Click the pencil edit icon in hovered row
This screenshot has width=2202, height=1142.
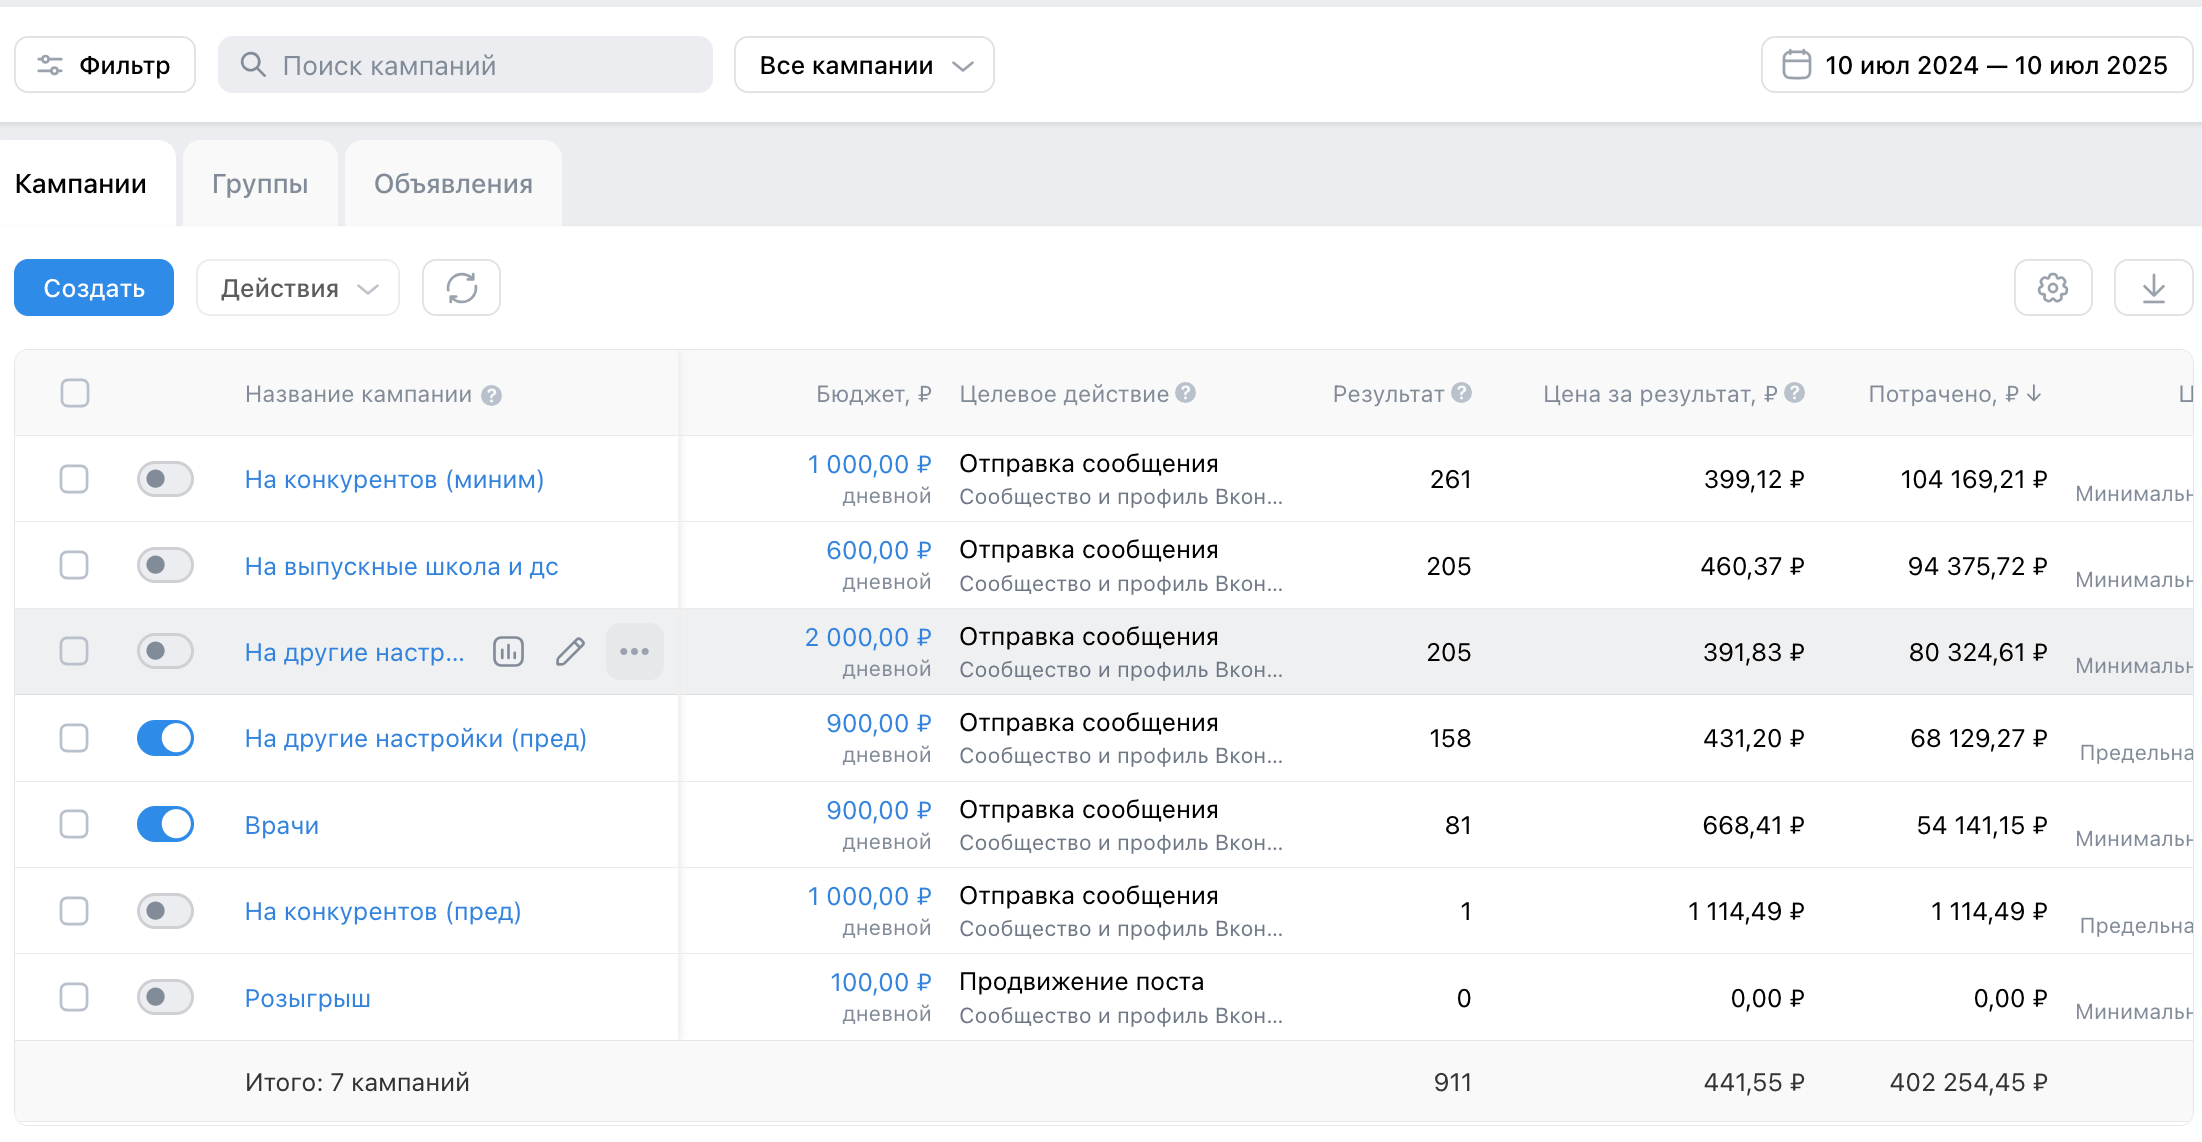570,652
